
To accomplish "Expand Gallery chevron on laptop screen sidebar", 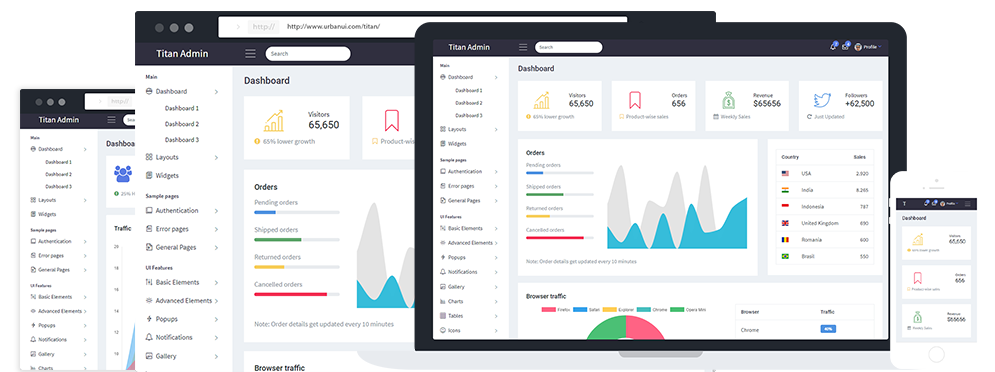I will 496,287.
